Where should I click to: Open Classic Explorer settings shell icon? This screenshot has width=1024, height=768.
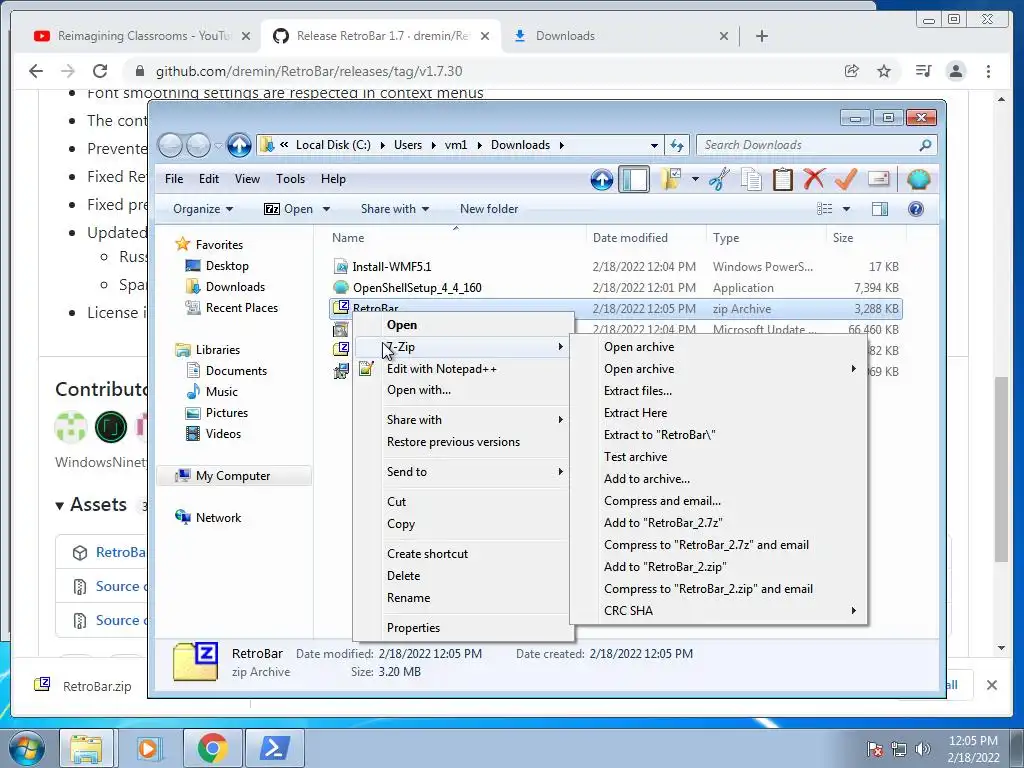pyautogui.click(x=918, y=179)
